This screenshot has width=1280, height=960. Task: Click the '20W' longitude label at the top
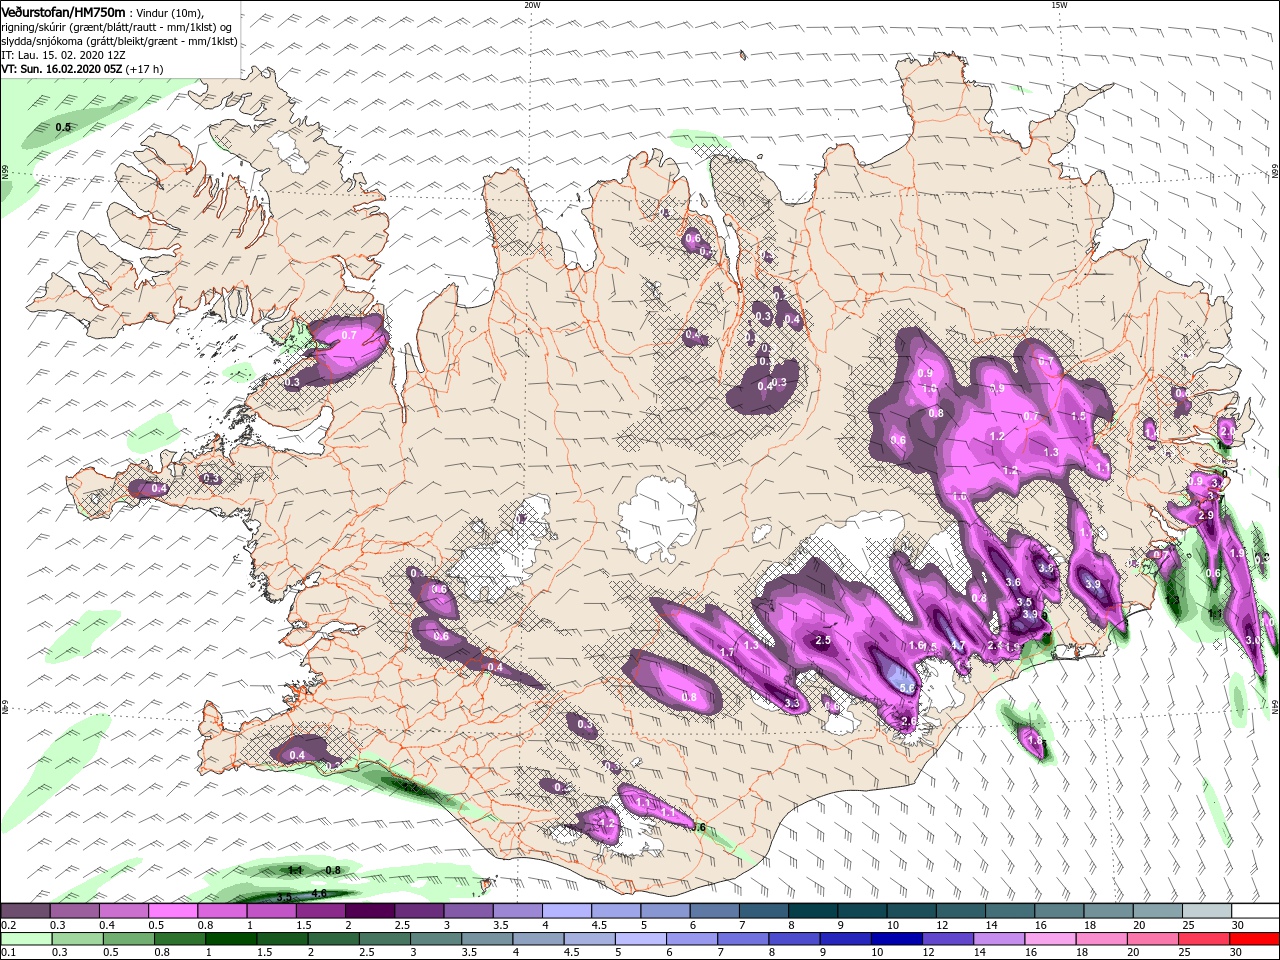pos(533,4)
